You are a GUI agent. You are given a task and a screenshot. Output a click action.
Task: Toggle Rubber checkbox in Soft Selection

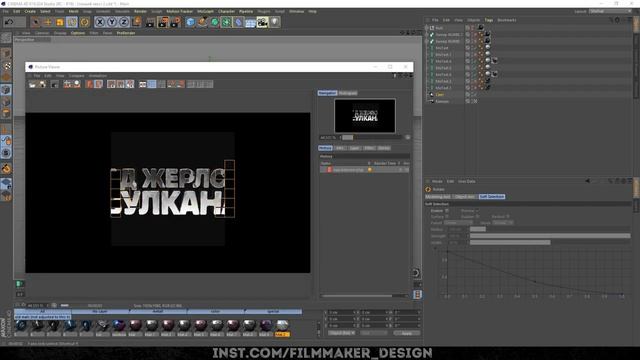[x=477, y=216]
